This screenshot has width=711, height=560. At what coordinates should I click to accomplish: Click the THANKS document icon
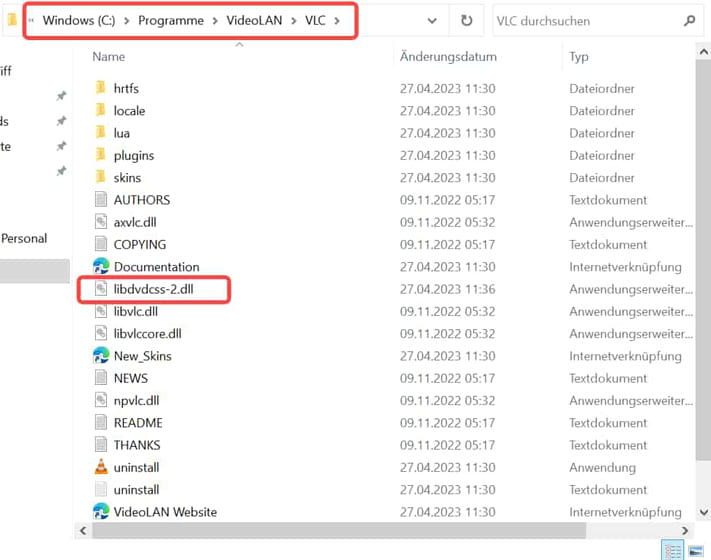coord(101,444)
